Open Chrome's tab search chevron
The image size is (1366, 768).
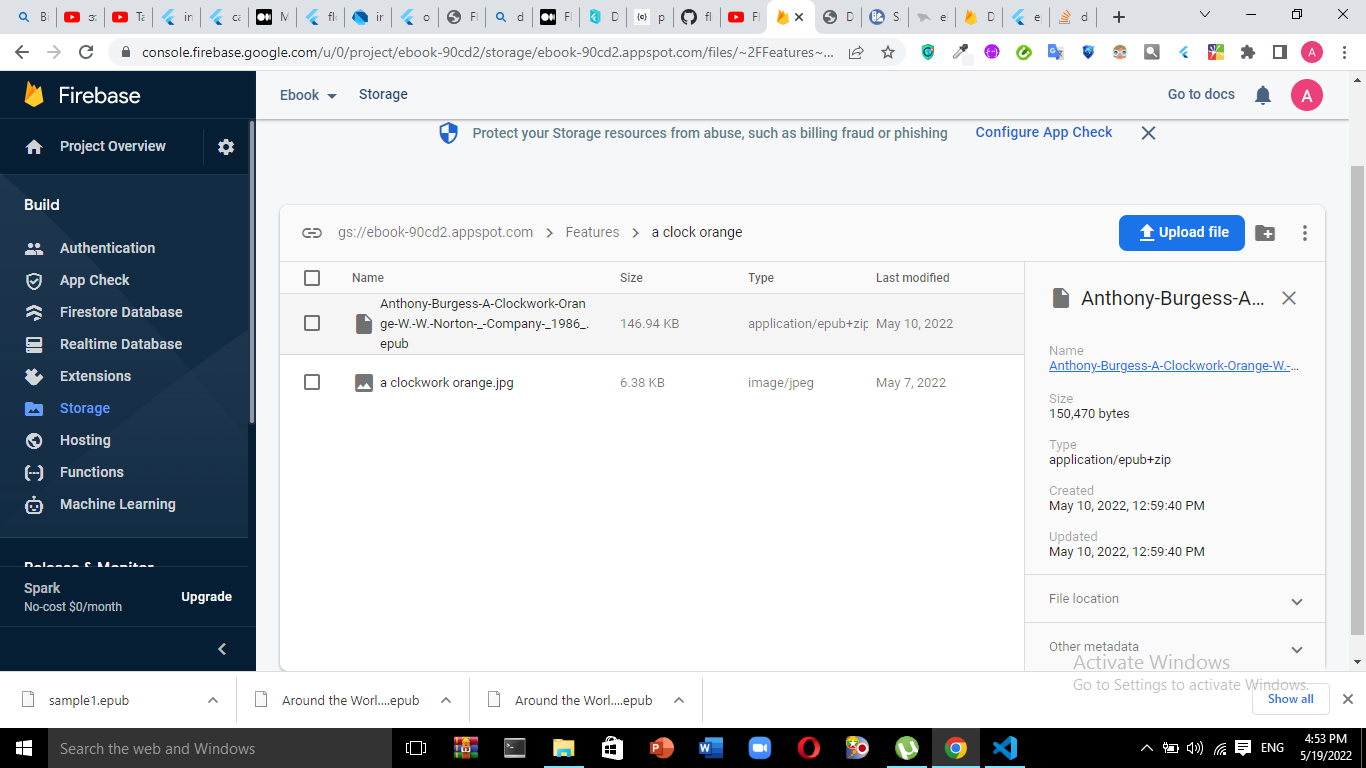(1205, 15)
